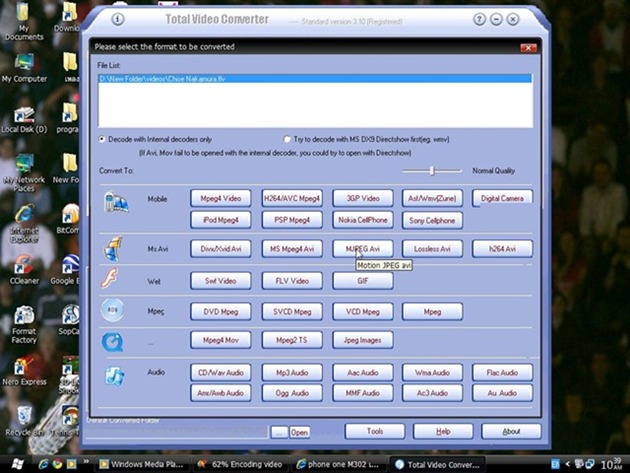This screenshot has height=473, width=630.
Task: Click the Open folder button
Action: (x=299, y=432)
